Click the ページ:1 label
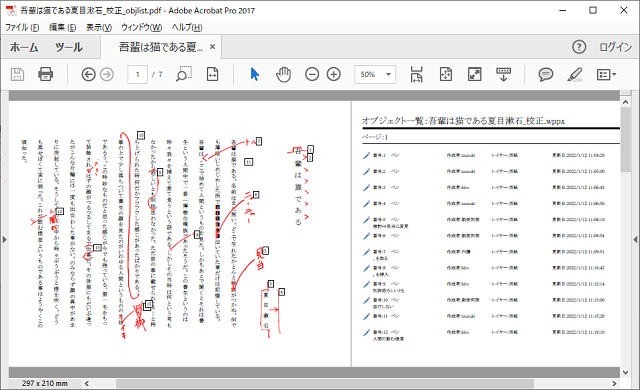Screen dimensions: 640x390 click(375, 137)
